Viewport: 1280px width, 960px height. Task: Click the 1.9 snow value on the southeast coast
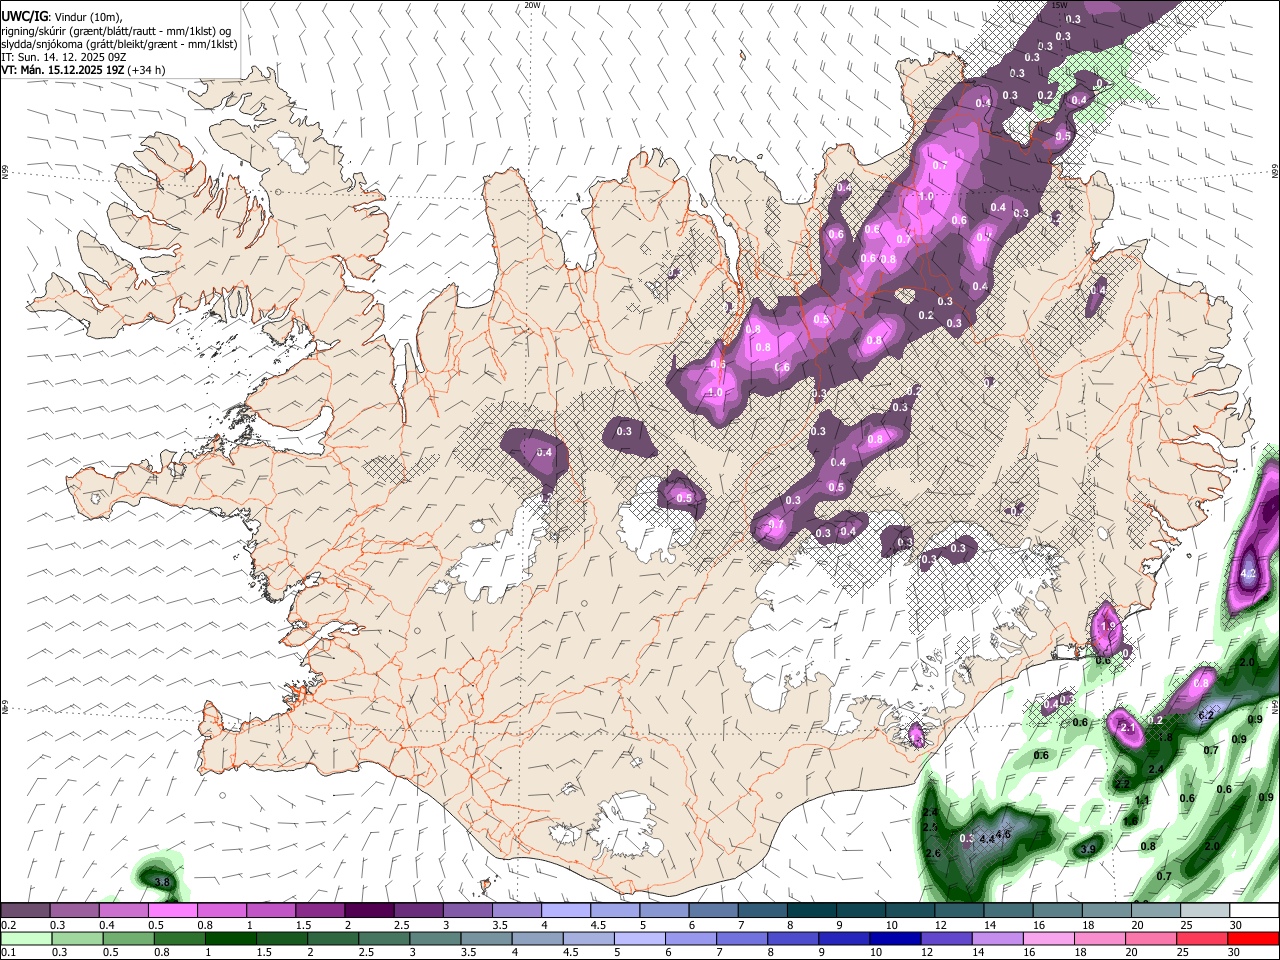coord(1107,626)
